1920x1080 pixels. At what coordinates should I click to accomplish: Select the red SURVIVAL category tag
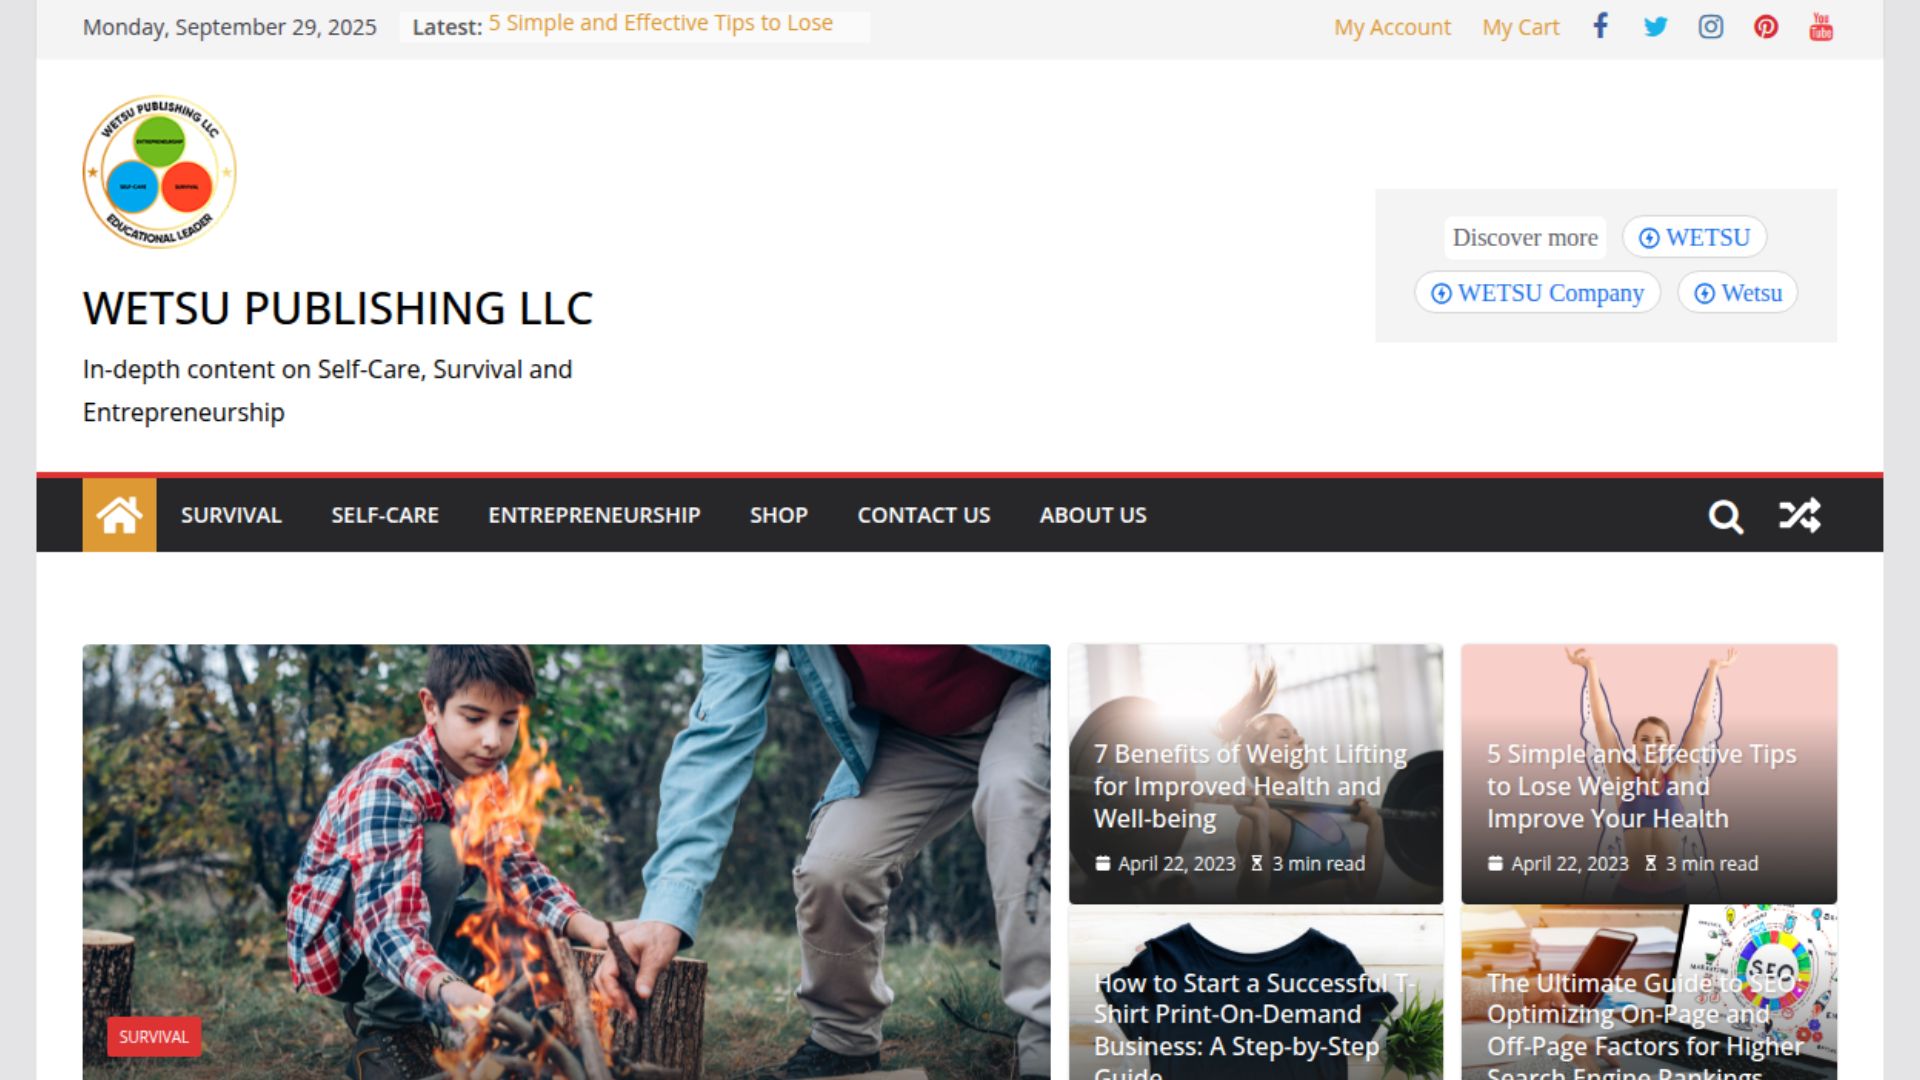(x=154, y=1037)
